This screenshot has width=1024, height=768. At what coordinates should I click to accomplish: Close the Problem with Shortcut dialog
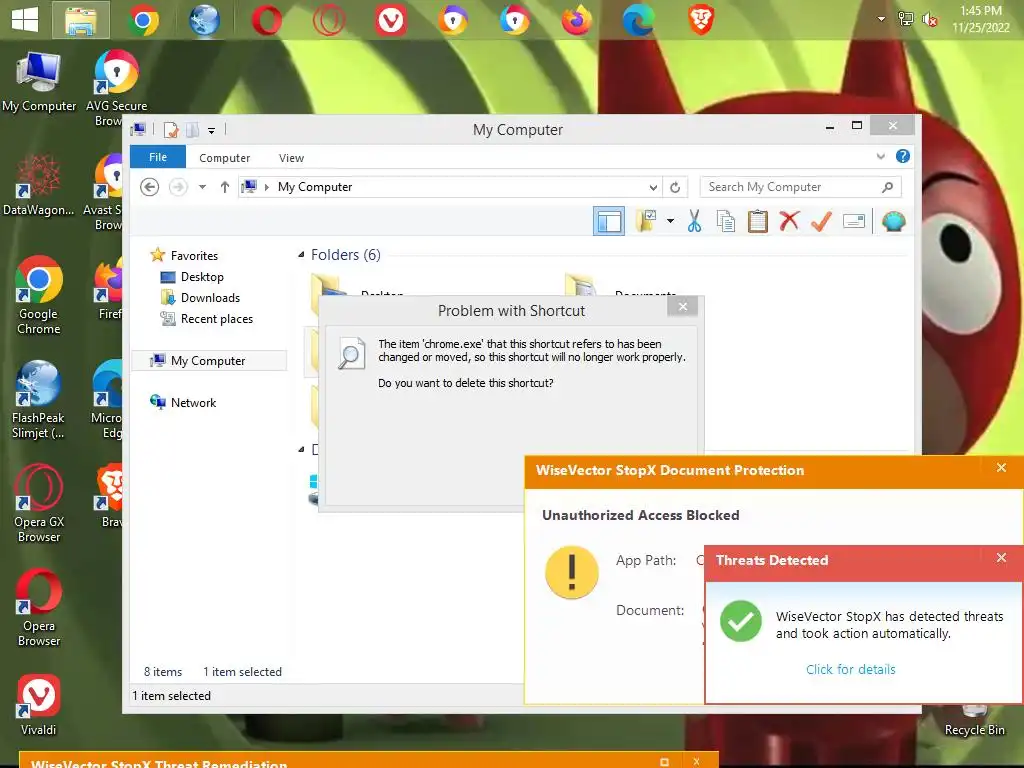(682, 307)
